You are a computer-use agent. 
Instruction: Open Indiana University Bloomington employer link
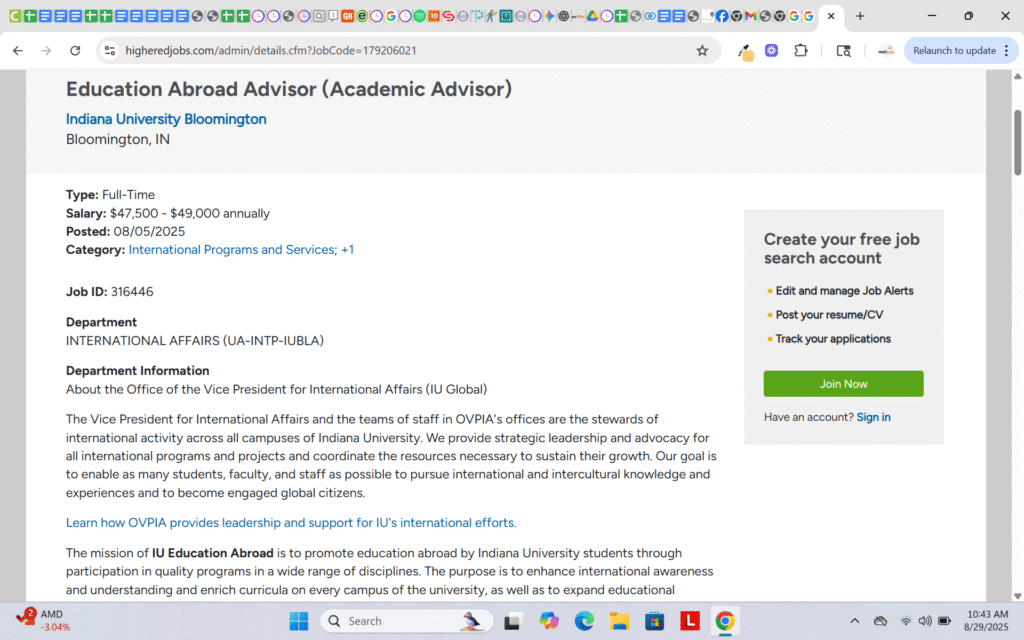(166, 119)
